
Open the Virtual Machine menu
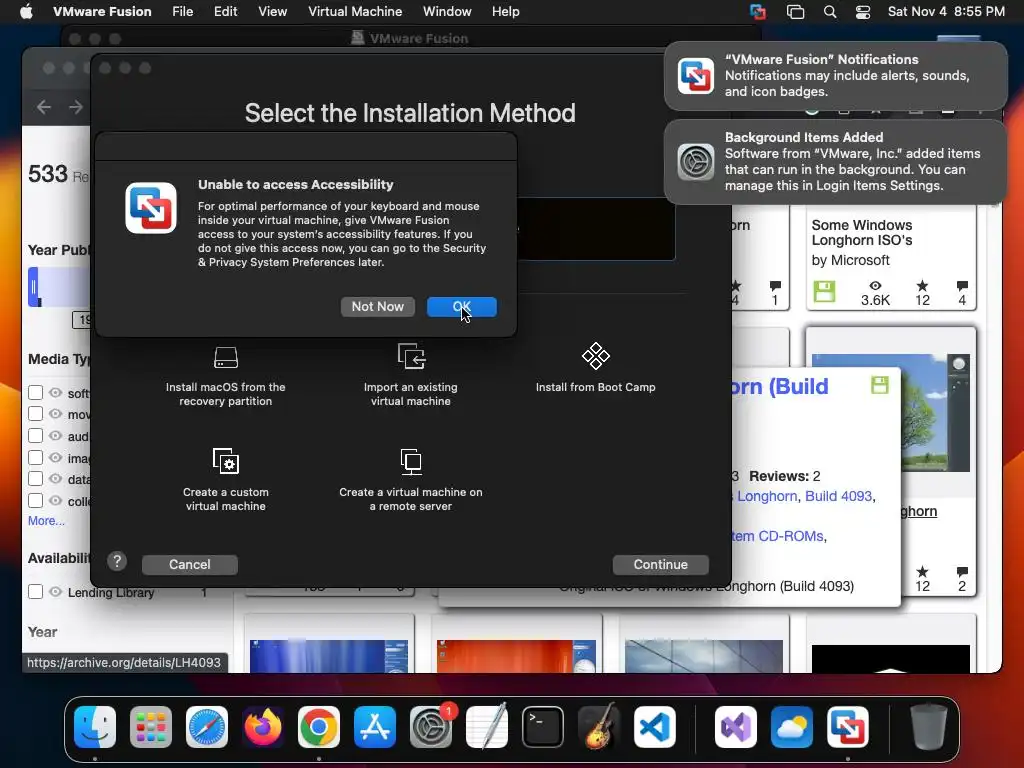tap(355, 12)
